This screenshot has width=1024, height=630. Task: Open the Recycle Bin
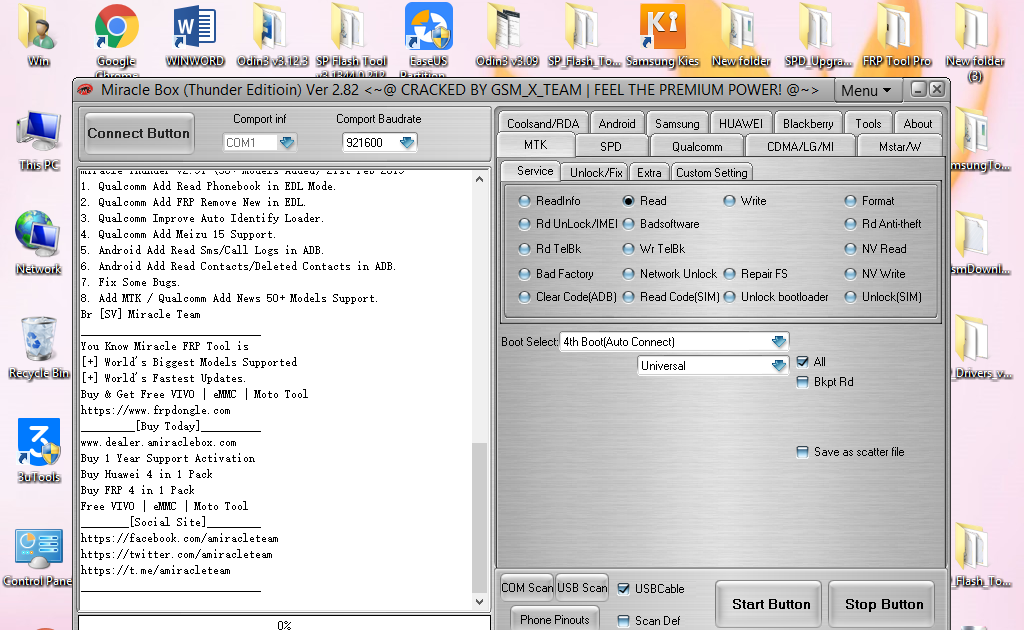point(39,348)
